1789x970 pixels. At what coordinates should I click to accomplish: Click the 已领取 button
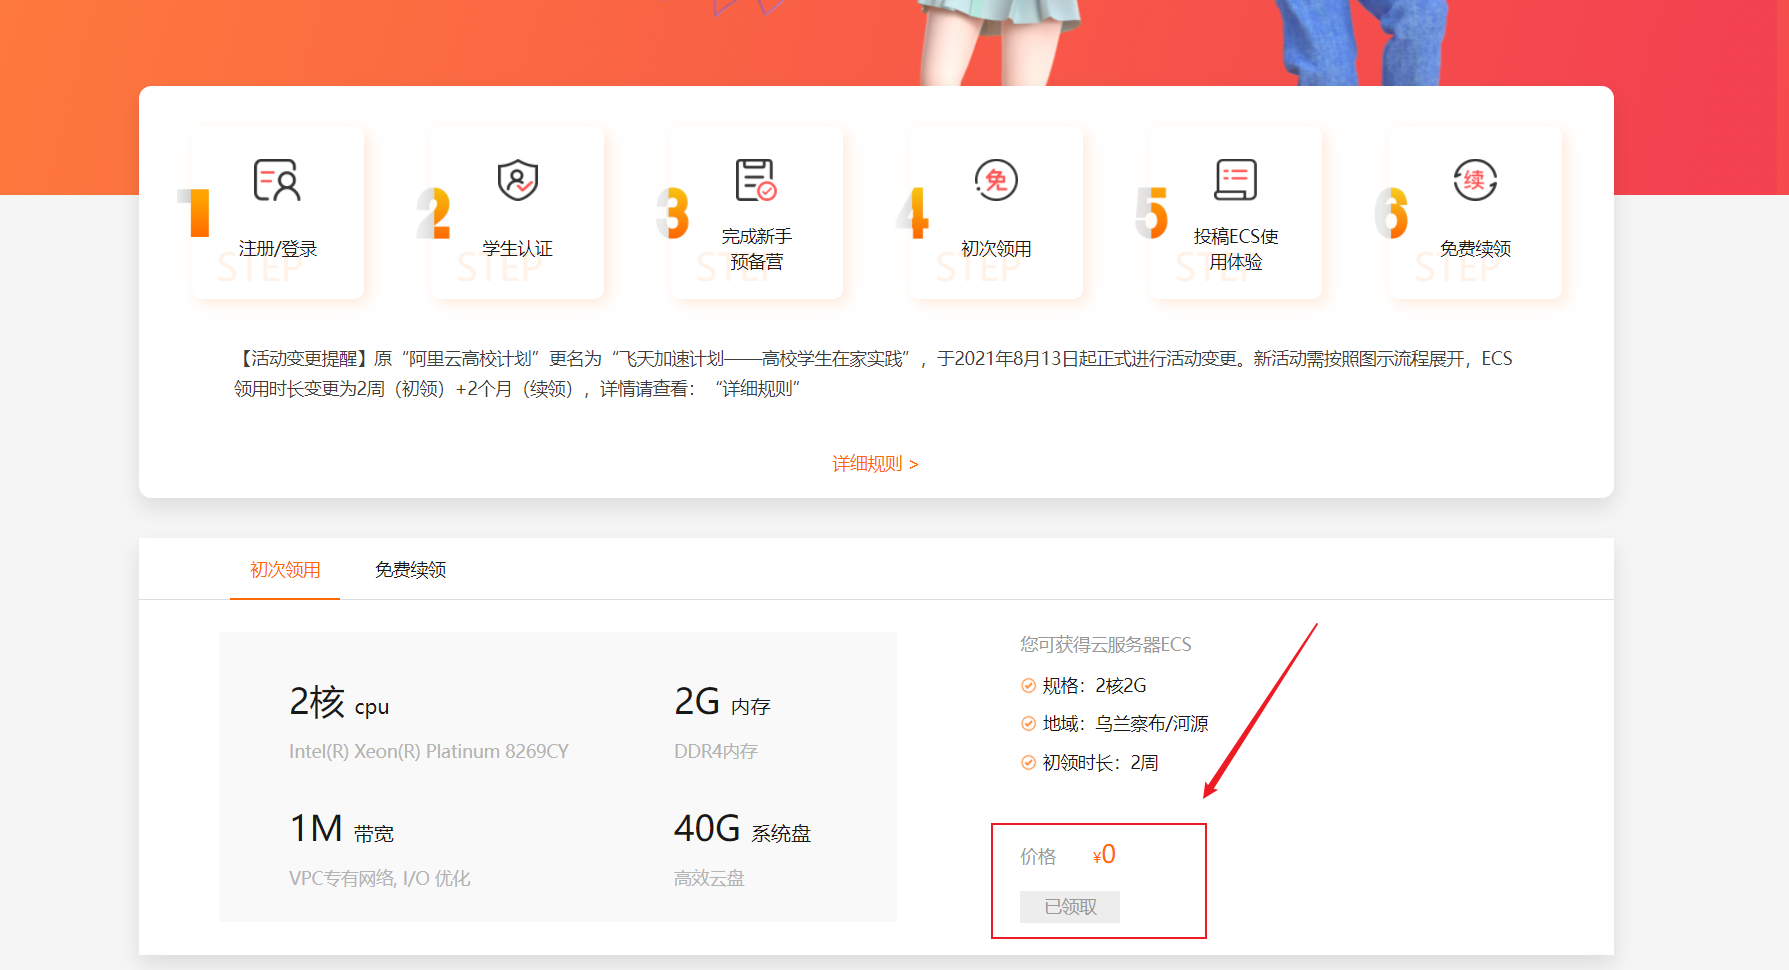[x=1068, y=907]
